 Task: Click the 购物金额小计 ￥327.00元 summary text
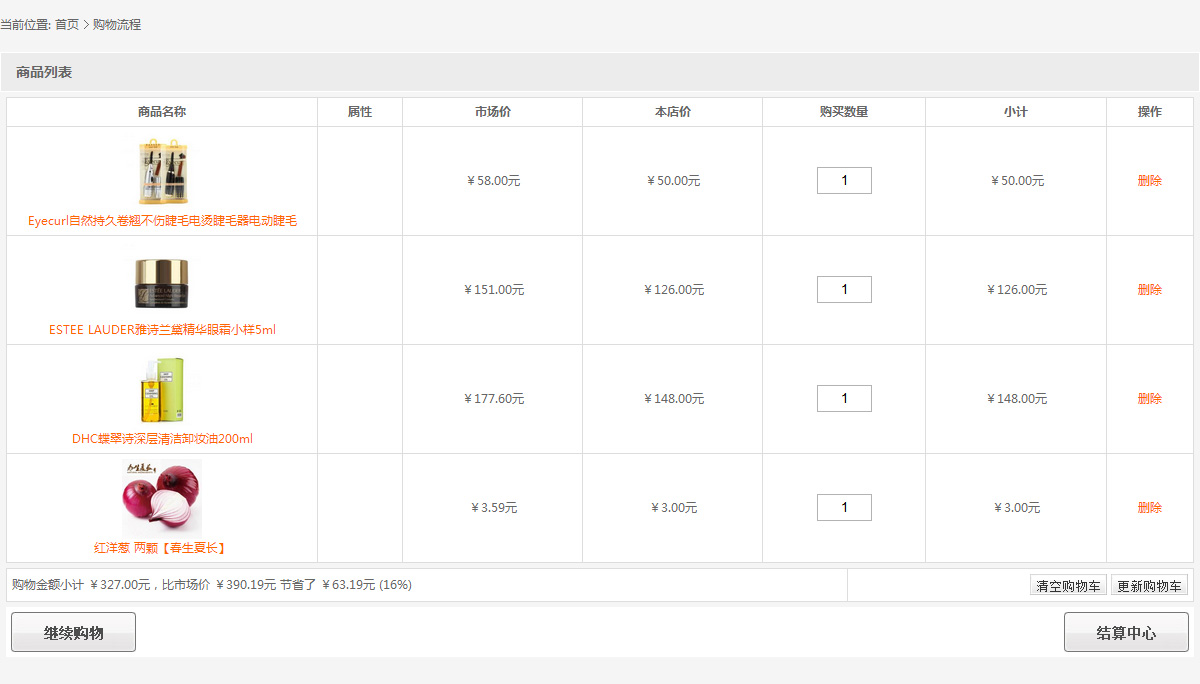point(81,585)
